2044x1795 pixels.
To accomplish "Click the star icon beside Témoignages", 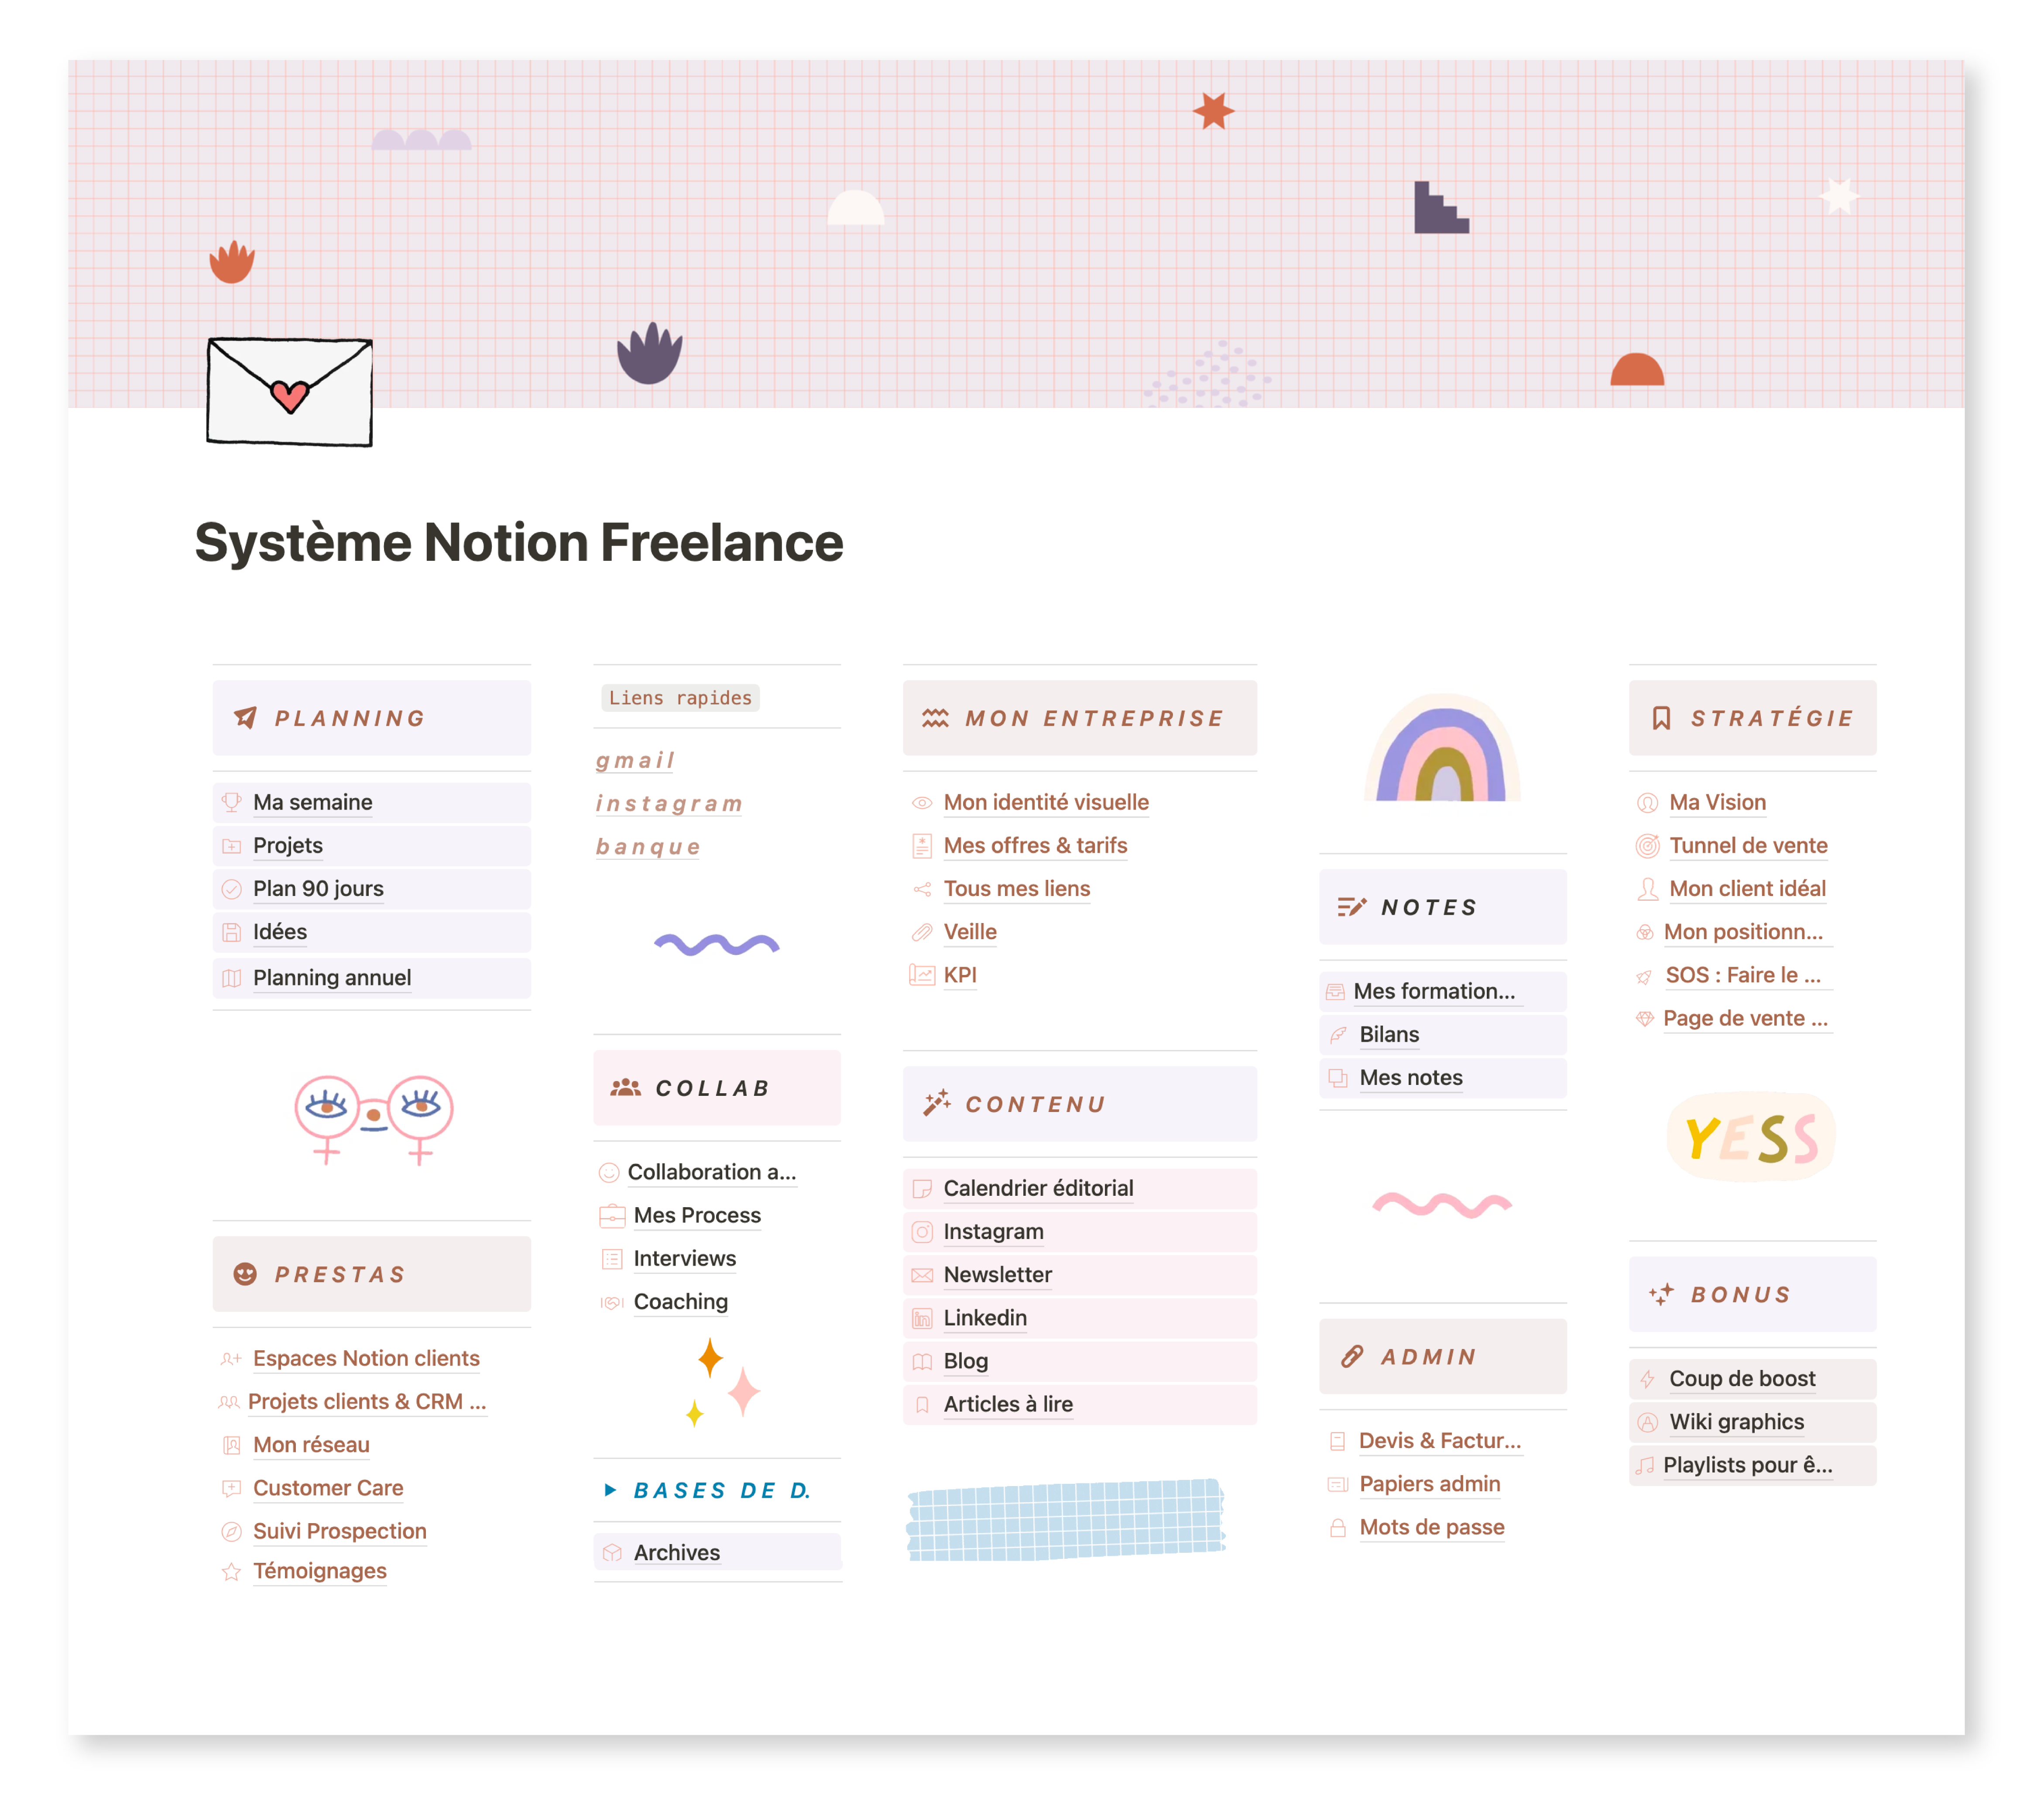I will point(231,1571).
